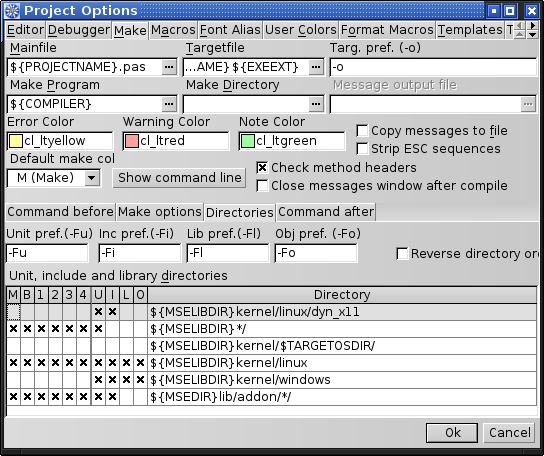
Task: Open the Error Color cl_ltyellow combo
Action: click(60, 141)
